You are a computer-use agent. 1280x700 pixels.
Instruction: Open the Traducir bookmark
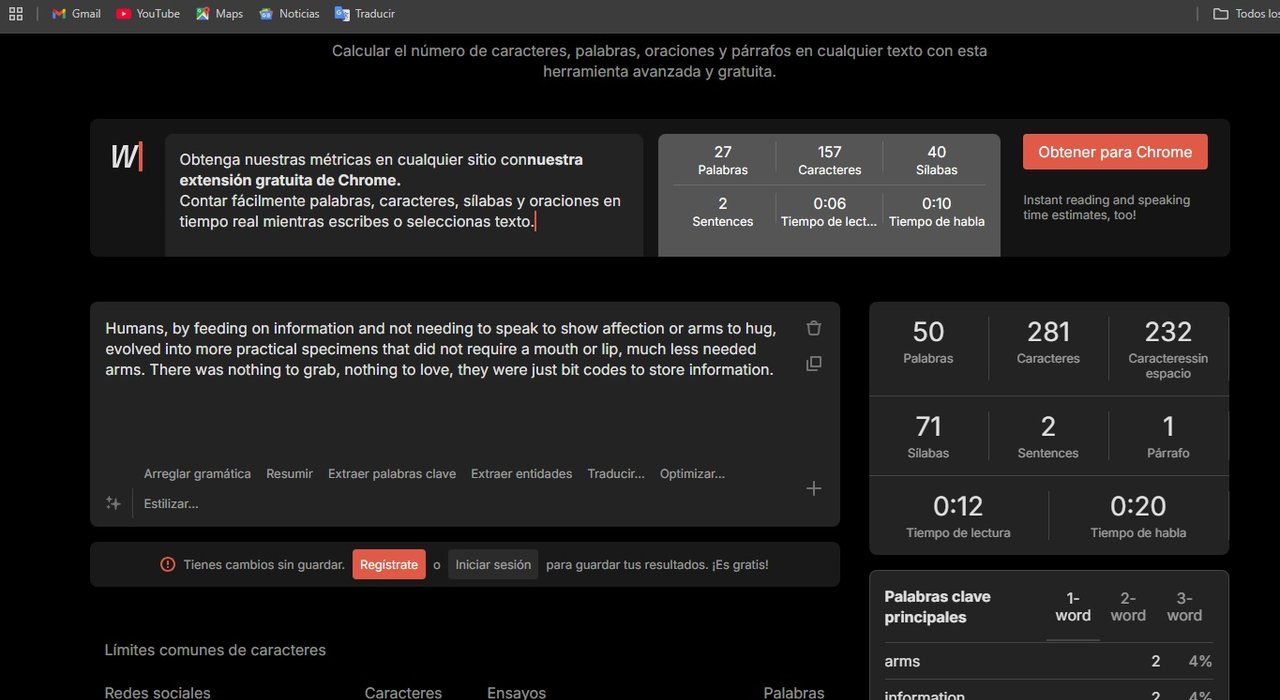[364, 14]
